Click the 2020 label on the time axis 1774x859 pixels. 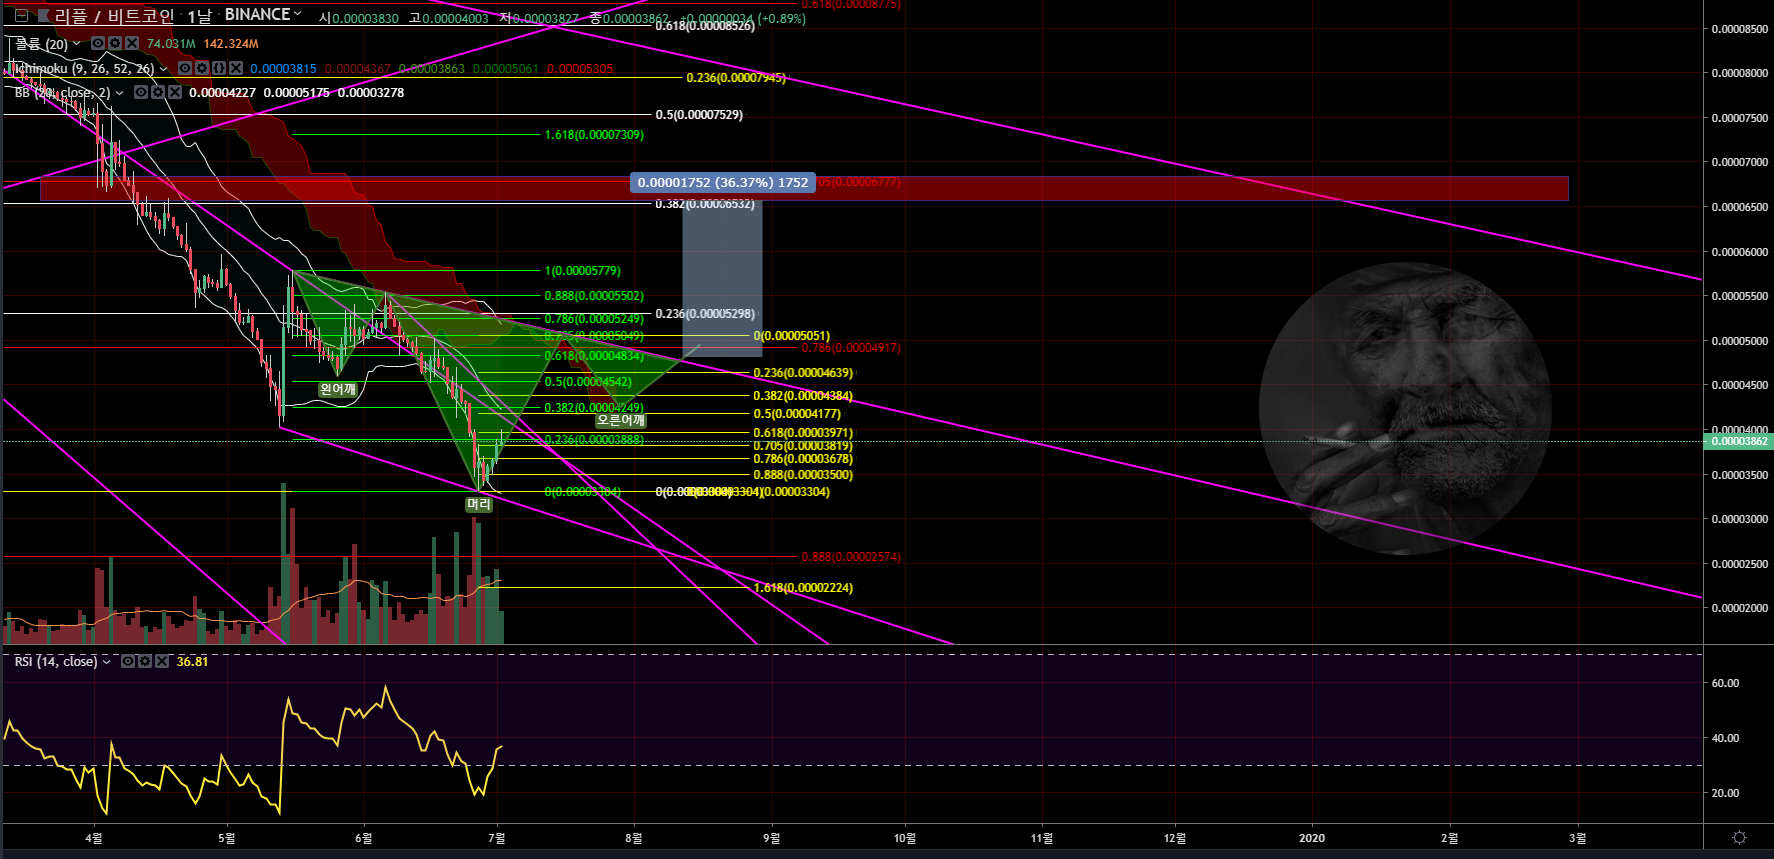pyautogui.click(x=1312, y=838)
